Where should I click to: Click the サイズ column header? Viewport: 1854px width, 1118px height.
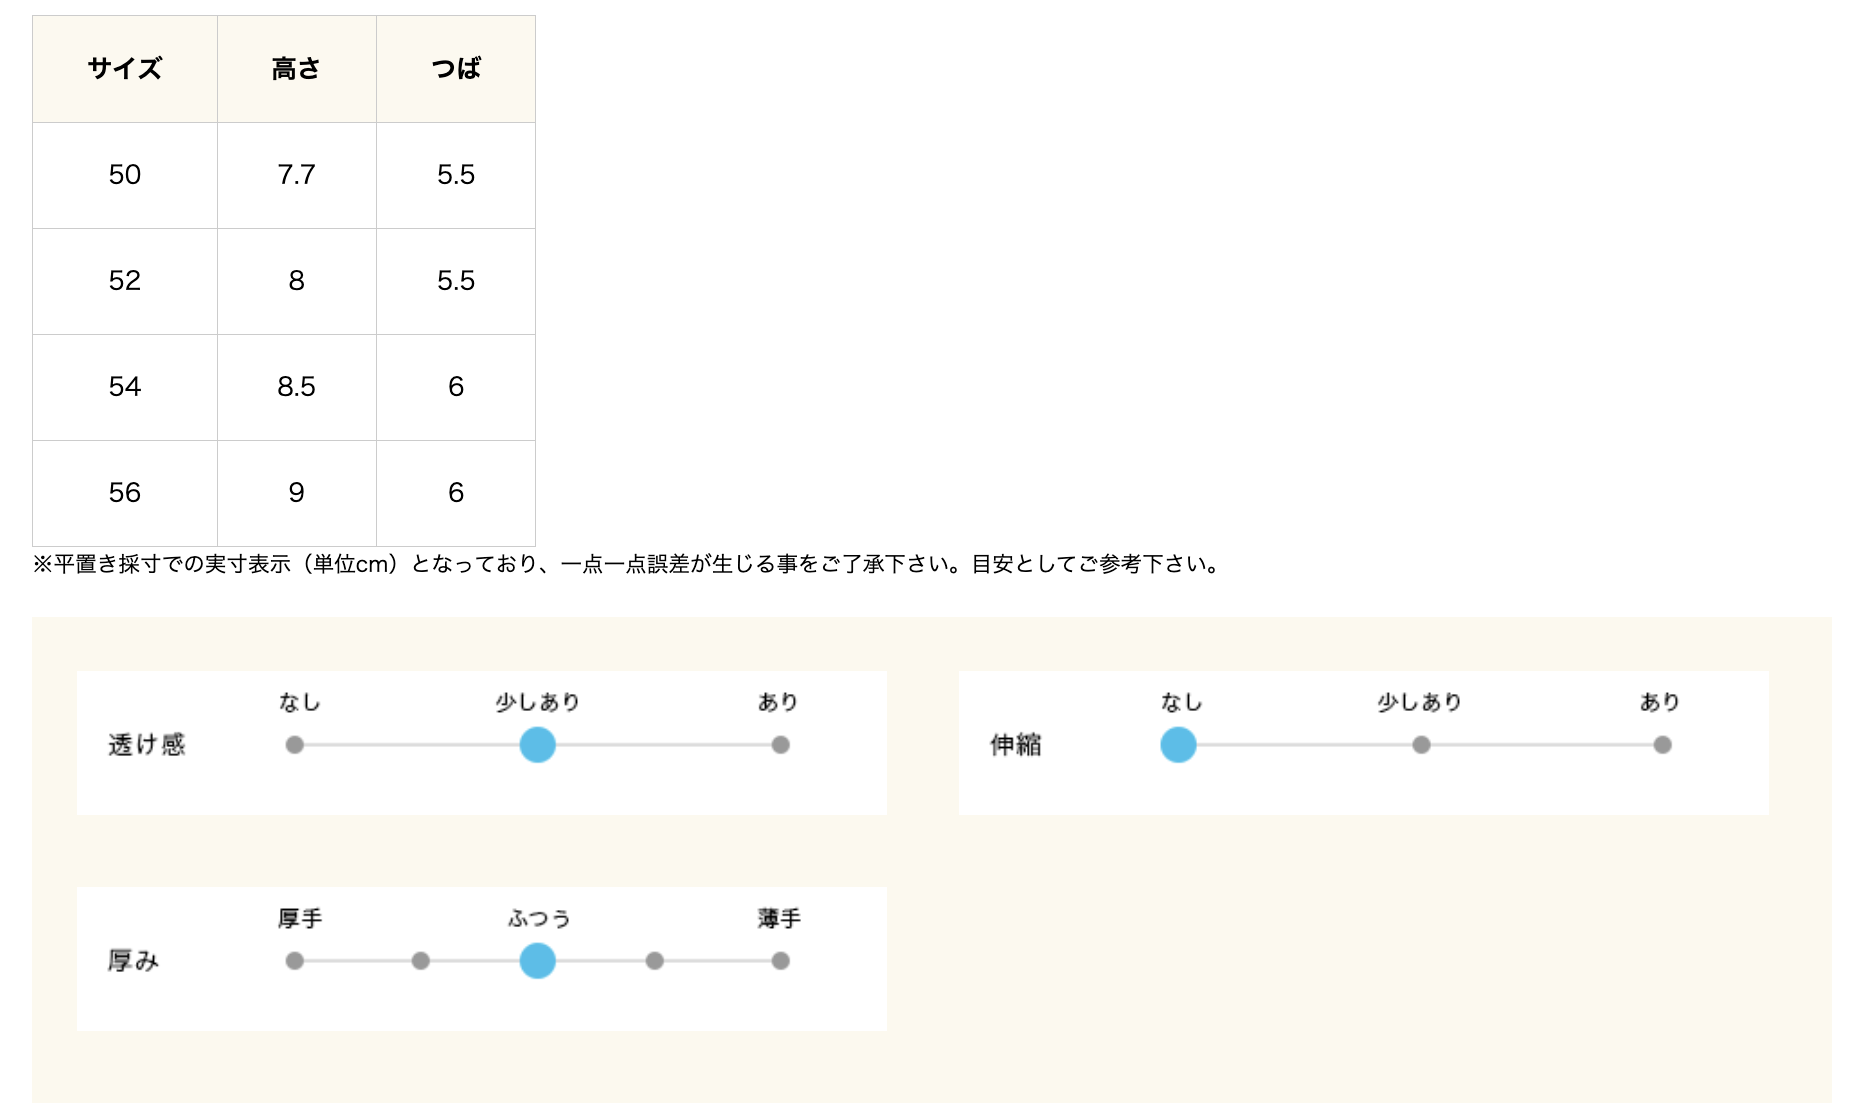(125, 69)
